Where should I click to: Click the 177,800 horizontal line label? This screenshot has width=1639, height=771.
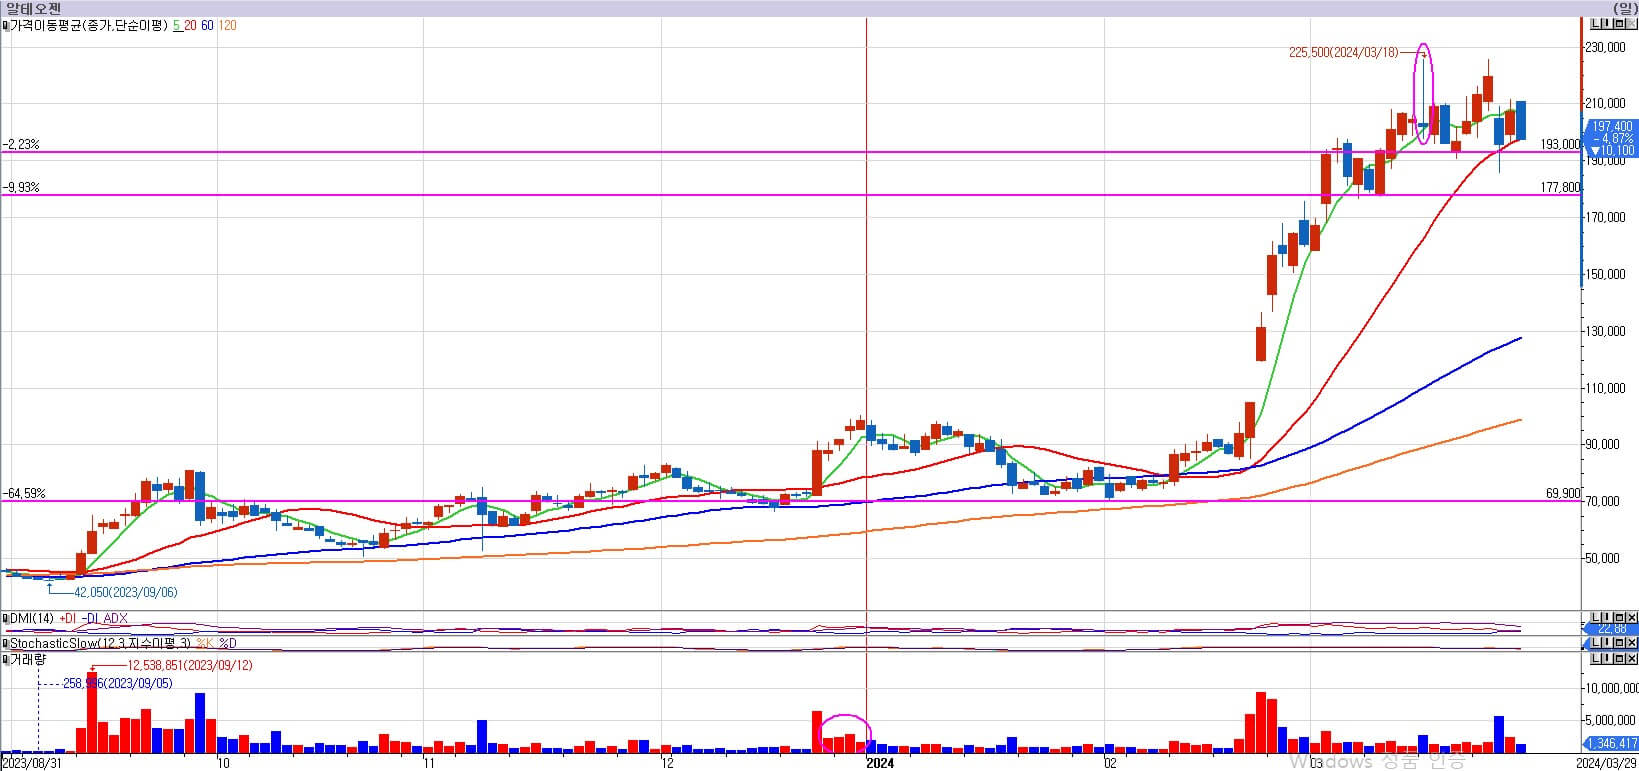click(1560, 187)
